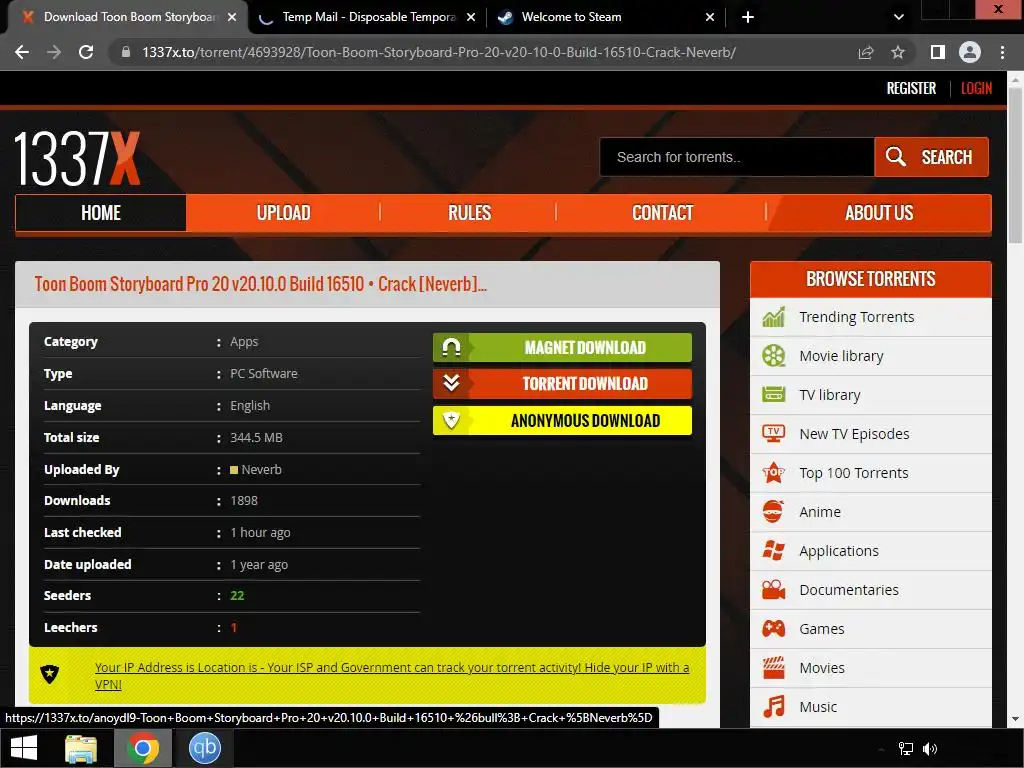Click the Applications windows-flag icon

[x=774, y=551]
